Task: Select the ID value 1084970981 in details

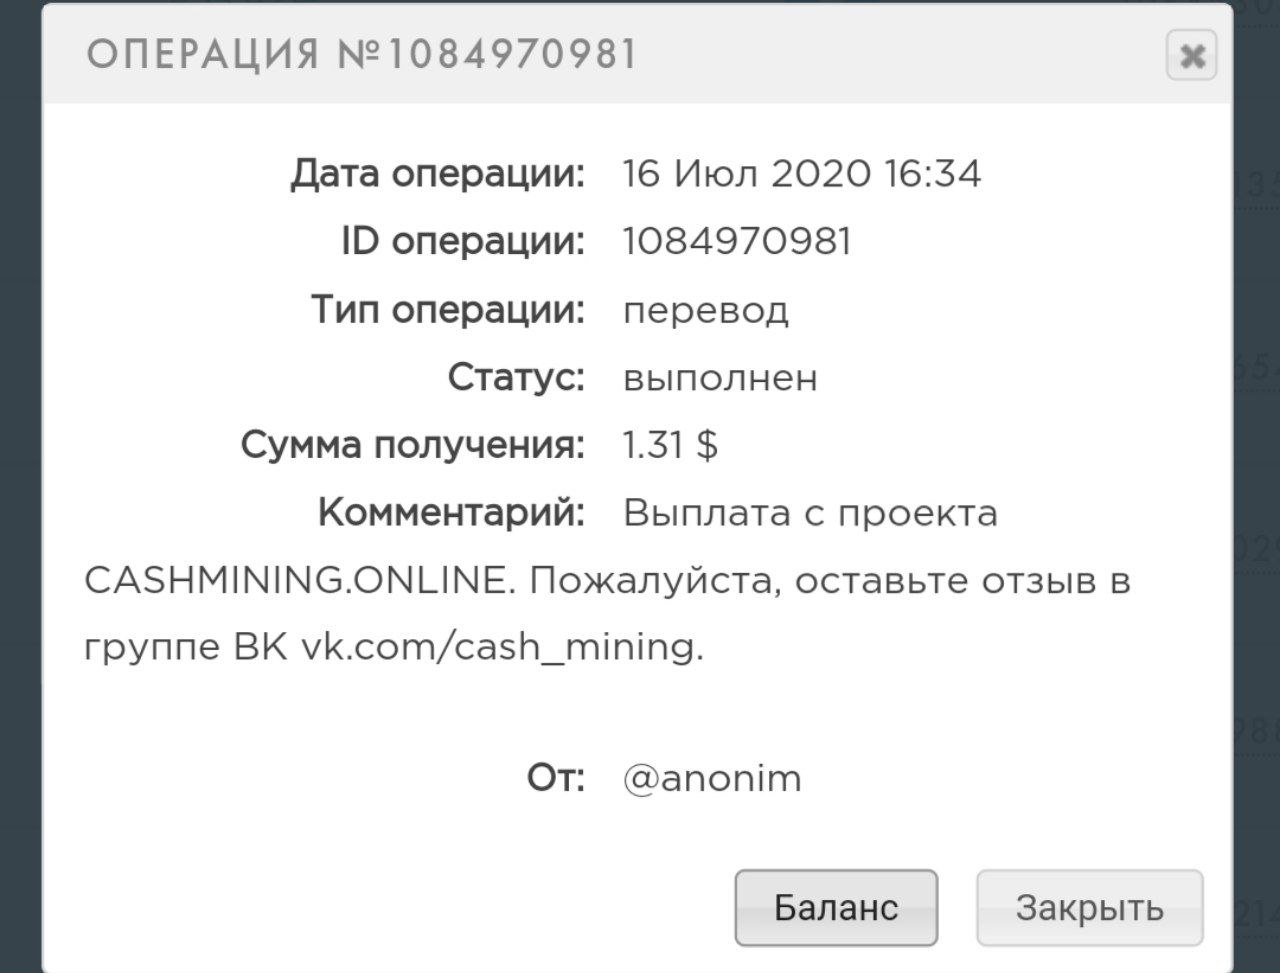Action: (737, 242)
